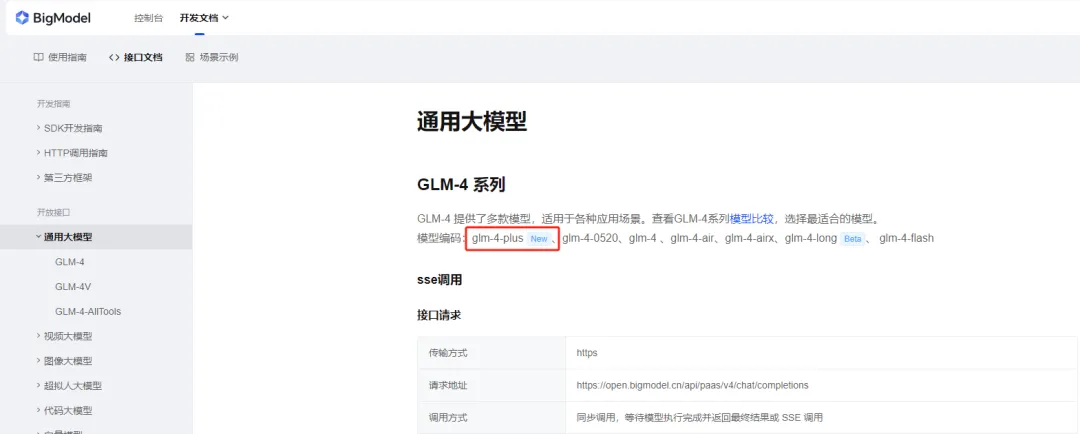Expand the 第三方框架 chevron
Image resolution: width=1080 pixels, height=434 pixels.
click(39, 178)
